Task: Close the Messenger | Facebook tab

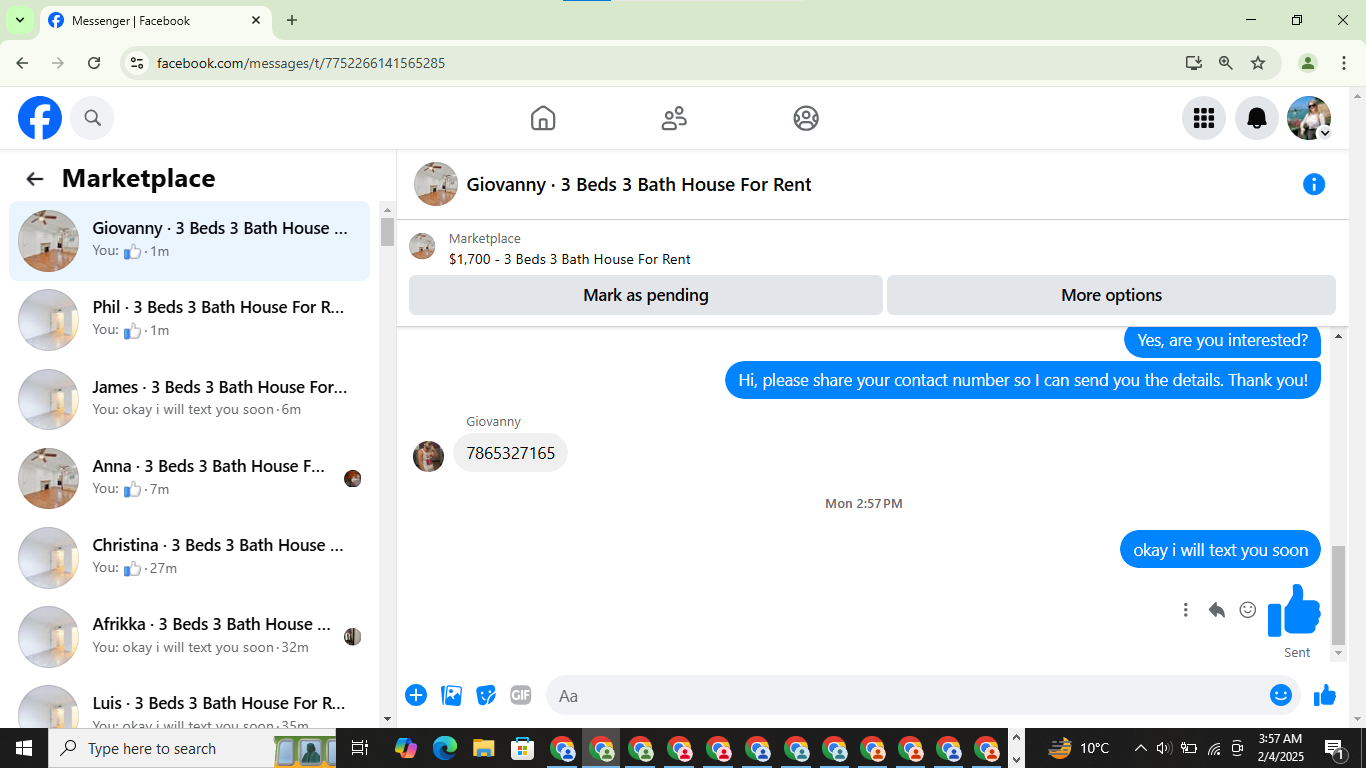Action: tap(256, 20)
